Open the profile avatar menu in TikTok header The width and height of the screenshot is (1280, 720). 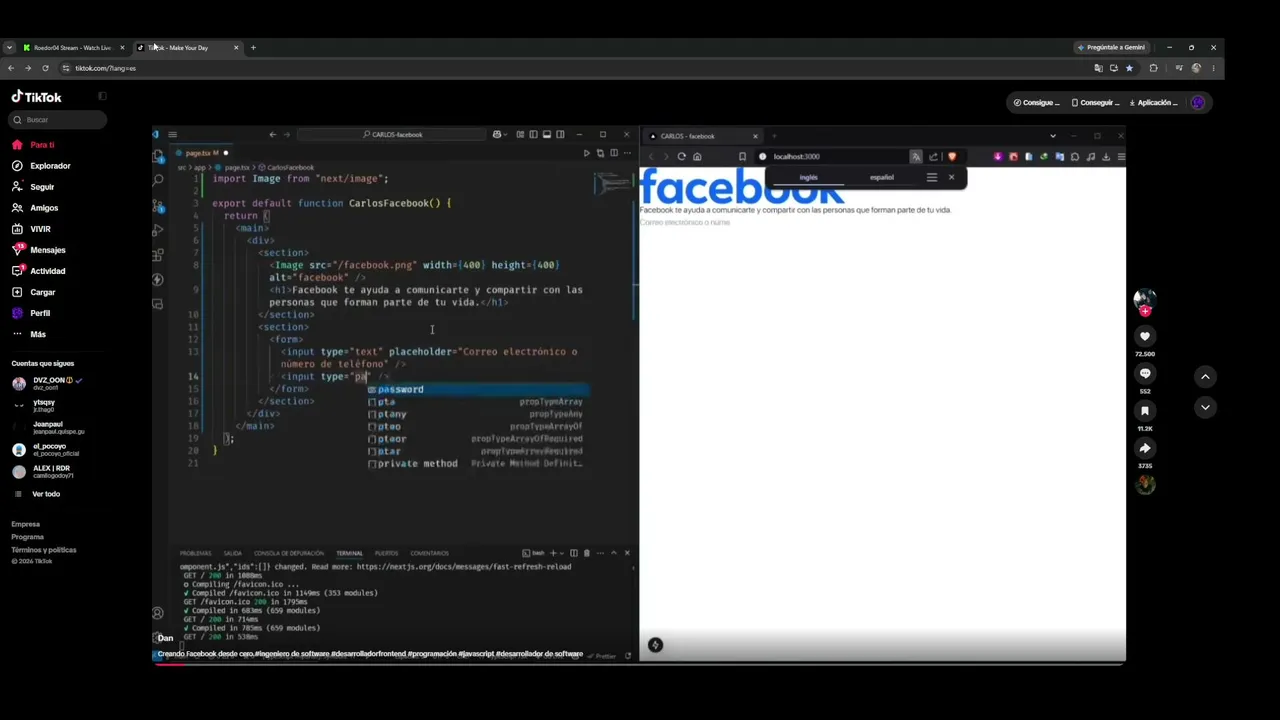tap(1198, 102)
